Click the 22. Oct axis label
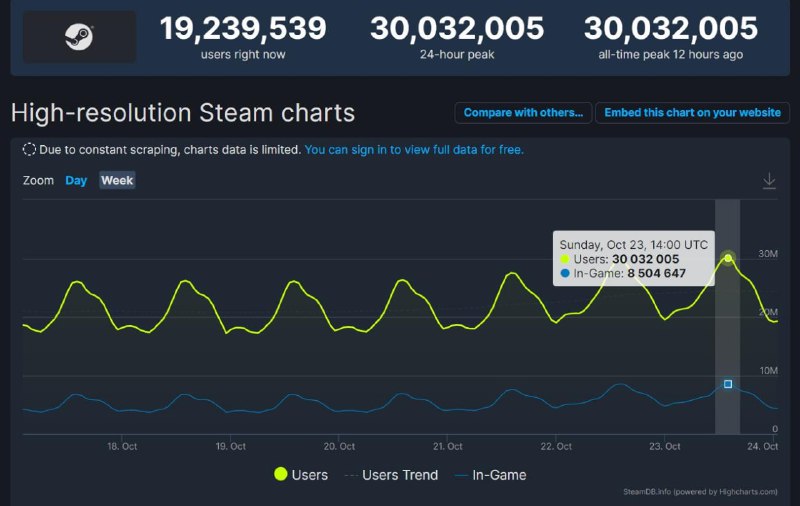 [556, 446]
